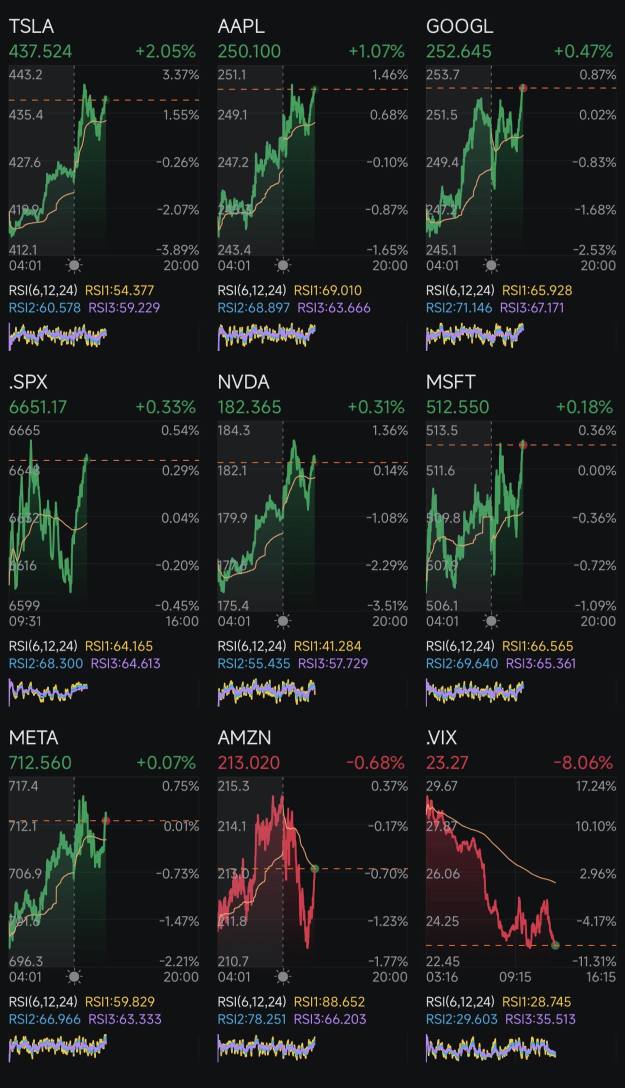Screen dimensions: 625x1088
Task: Click the META RSI indicator mini chart
Action: (57, 1046)
